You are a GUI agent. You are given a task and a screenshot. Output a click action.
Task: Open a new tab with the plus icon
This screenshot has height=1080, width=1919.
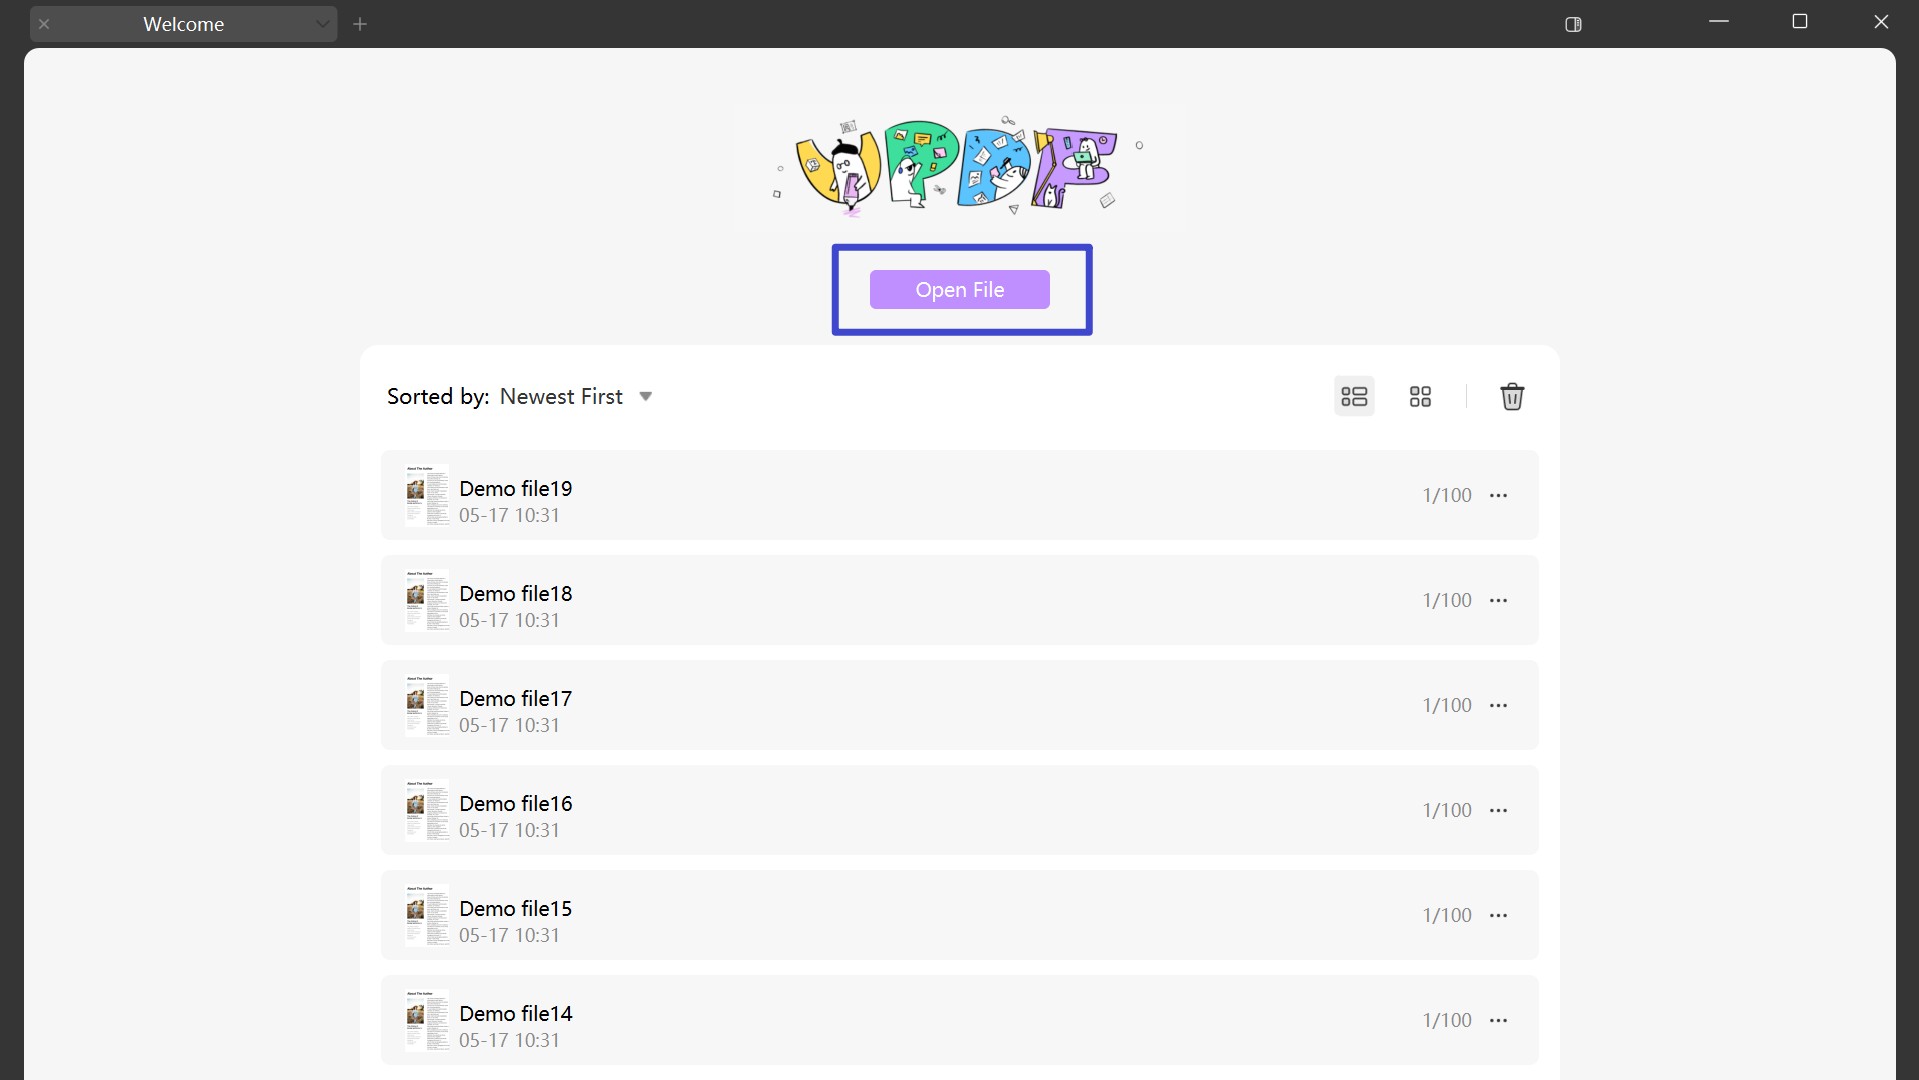pyautogui.click(x=361, y=24)
